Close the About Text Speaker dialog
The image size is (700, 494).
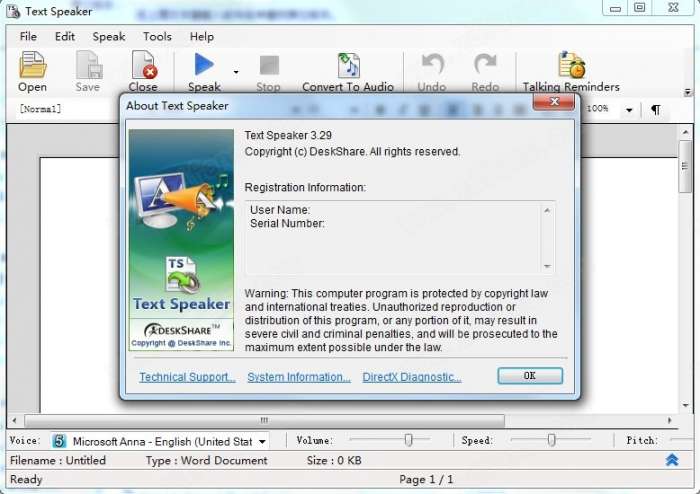[554, 102]
